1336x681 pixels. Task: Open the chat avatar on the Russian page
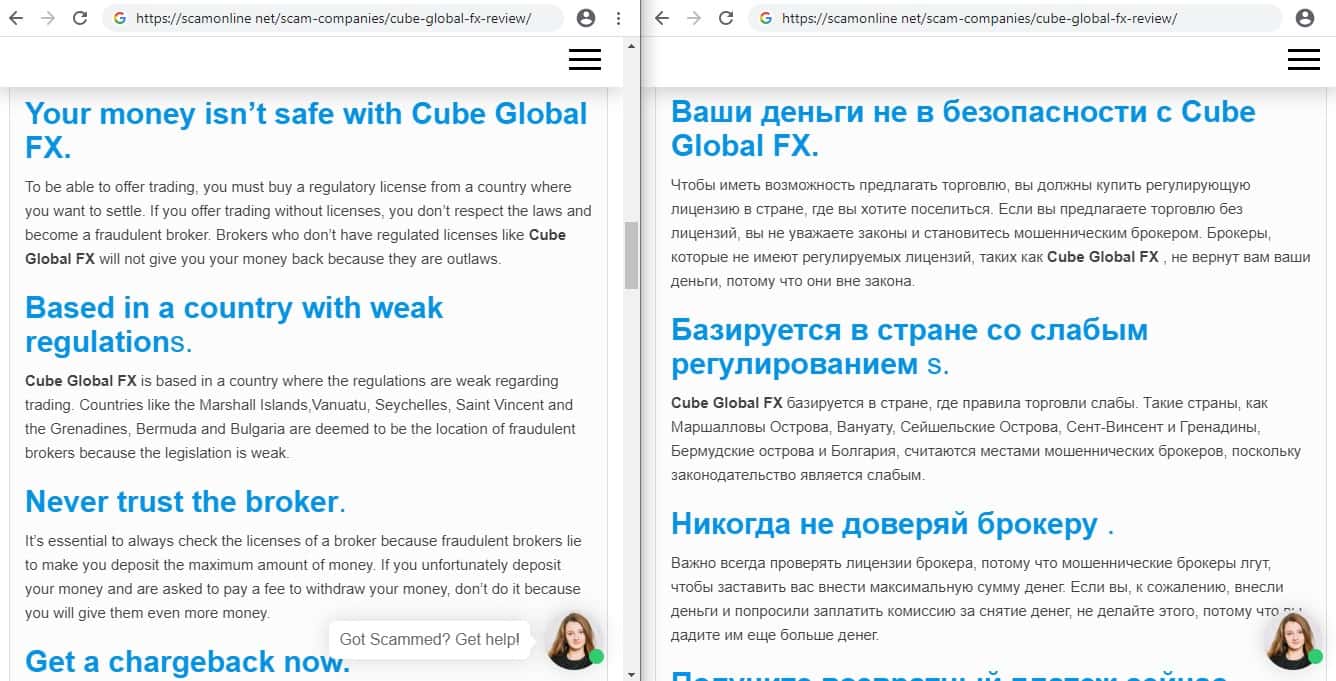coord(1293,640)
